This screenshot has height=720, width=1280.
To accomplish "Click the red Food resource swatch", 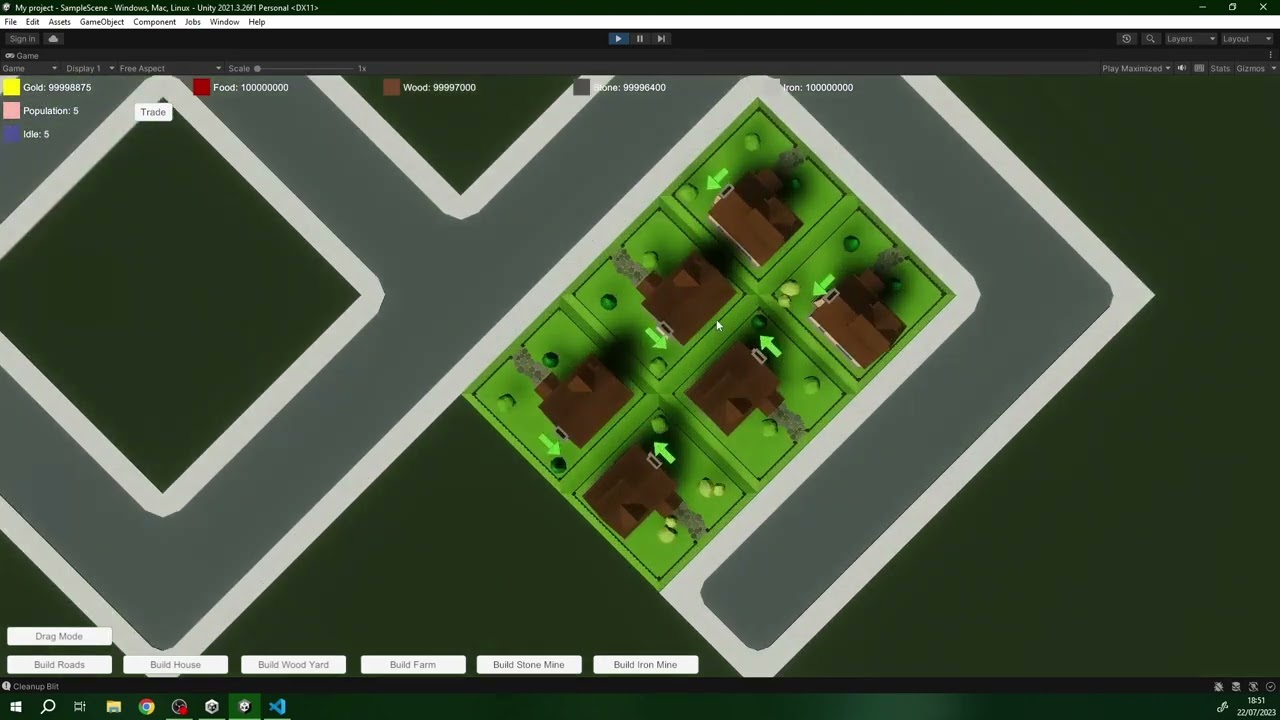I will (x=201, y=87).
